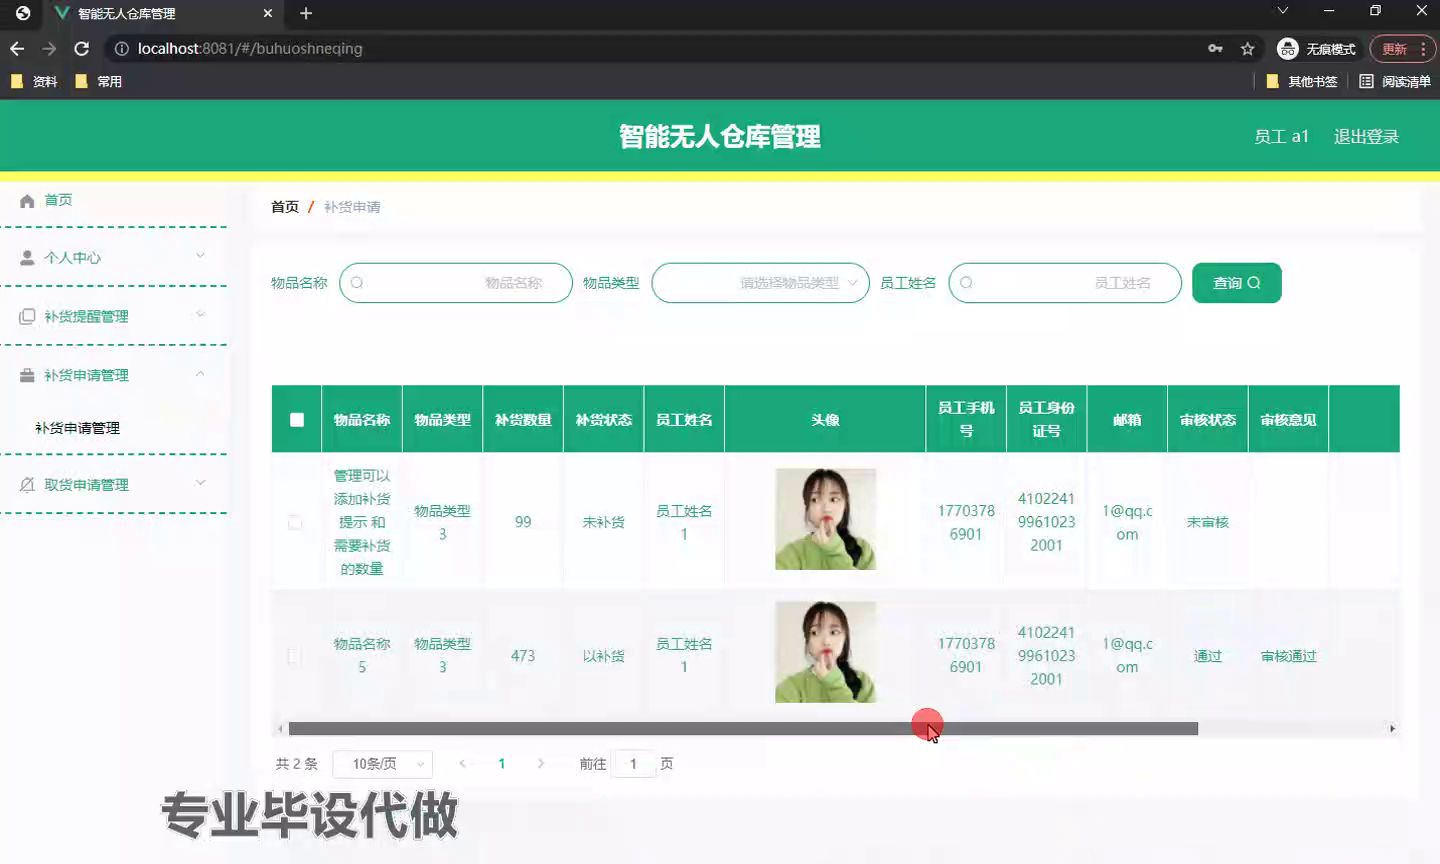Reload the page with refresh icon
1440x864 pixels.
[82, 48]
